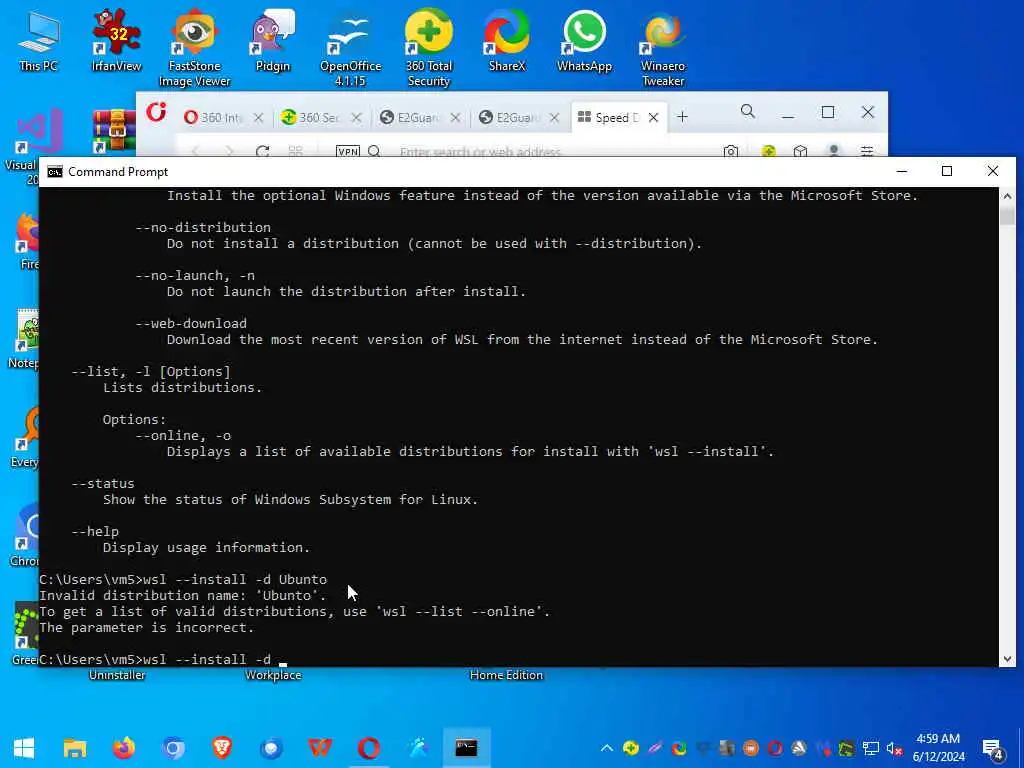Open the network tray icon
The image size is (1024, 768).
point(871,748)
